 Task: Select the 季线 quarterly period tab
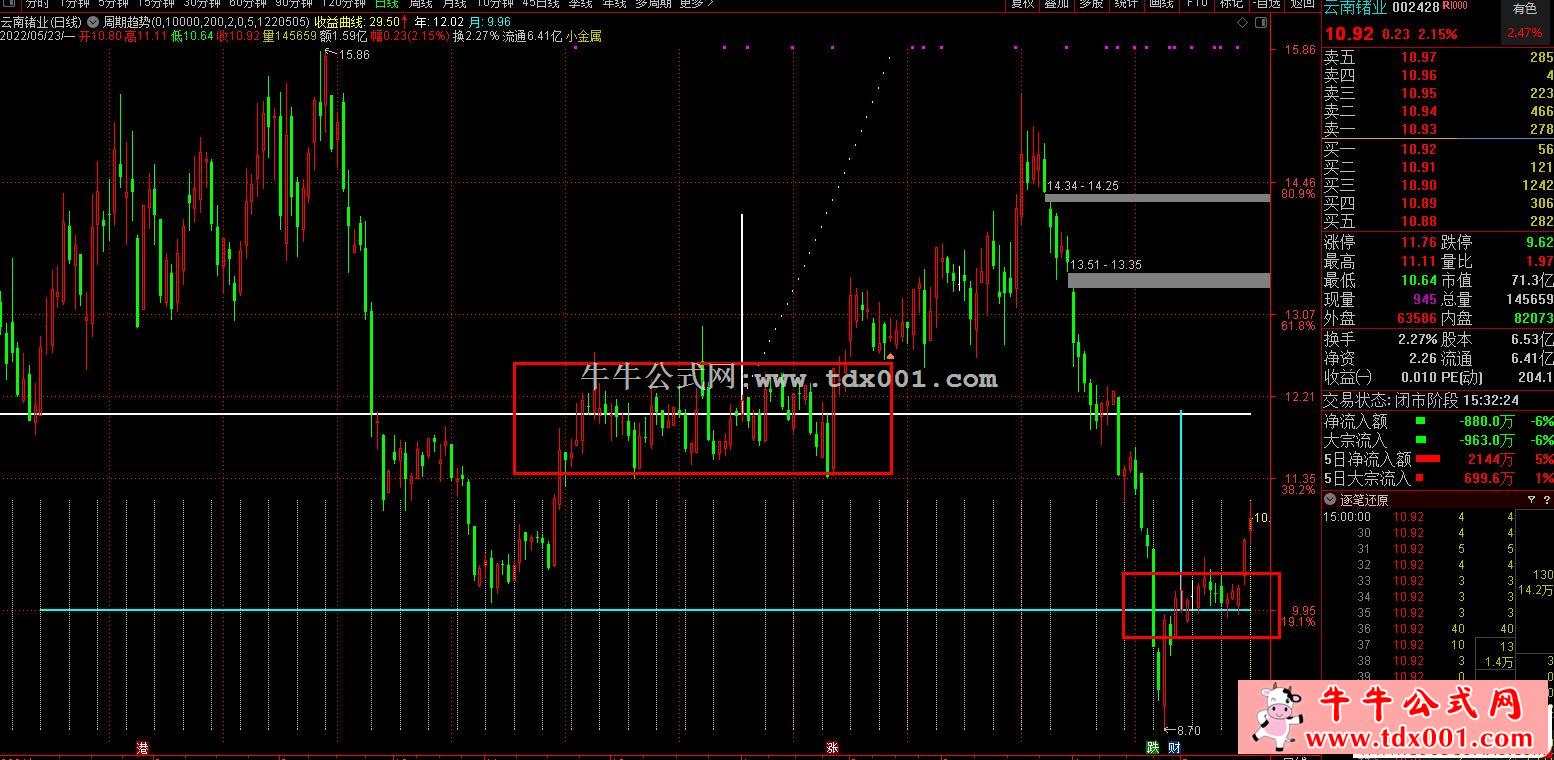(581, 4)
